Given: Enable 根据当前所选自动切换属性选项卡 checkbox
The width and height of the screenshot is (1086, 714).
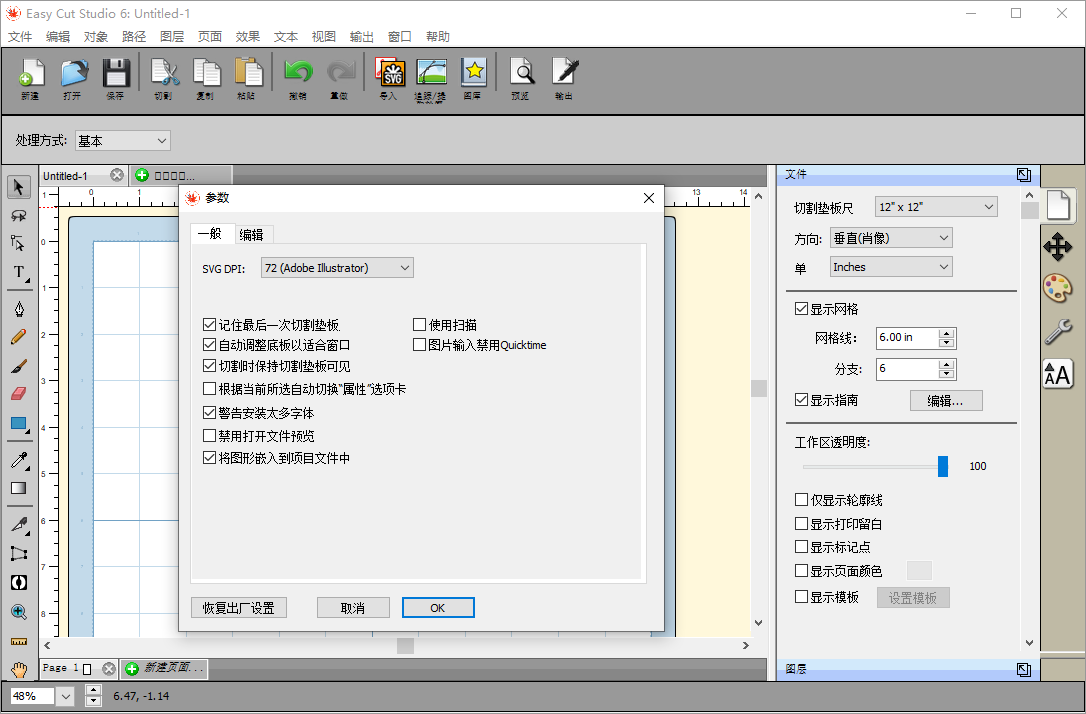Looking at the screenshot, I should (209, 389).
